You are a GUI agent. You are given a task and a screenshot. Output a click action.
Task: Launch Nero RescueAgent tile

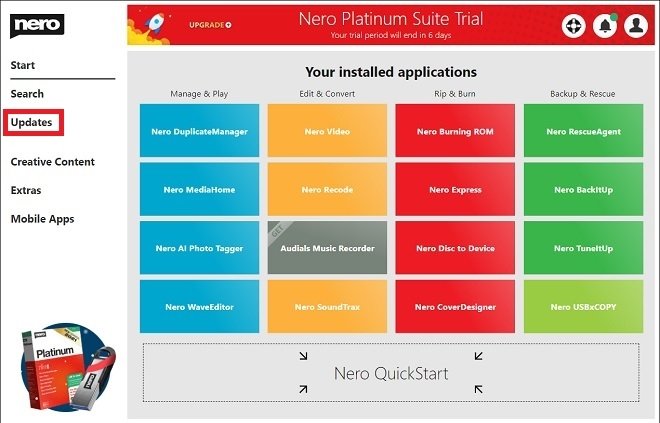point(583,130)
